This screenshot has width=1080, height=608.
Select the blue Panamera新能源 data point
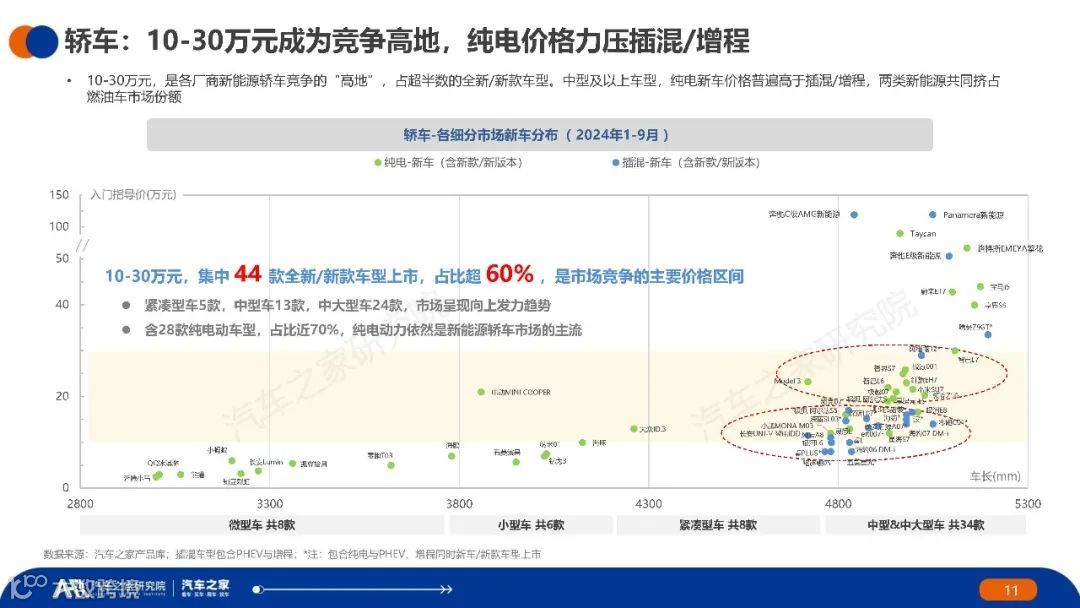pyautogui.click(x=933, y=215)
